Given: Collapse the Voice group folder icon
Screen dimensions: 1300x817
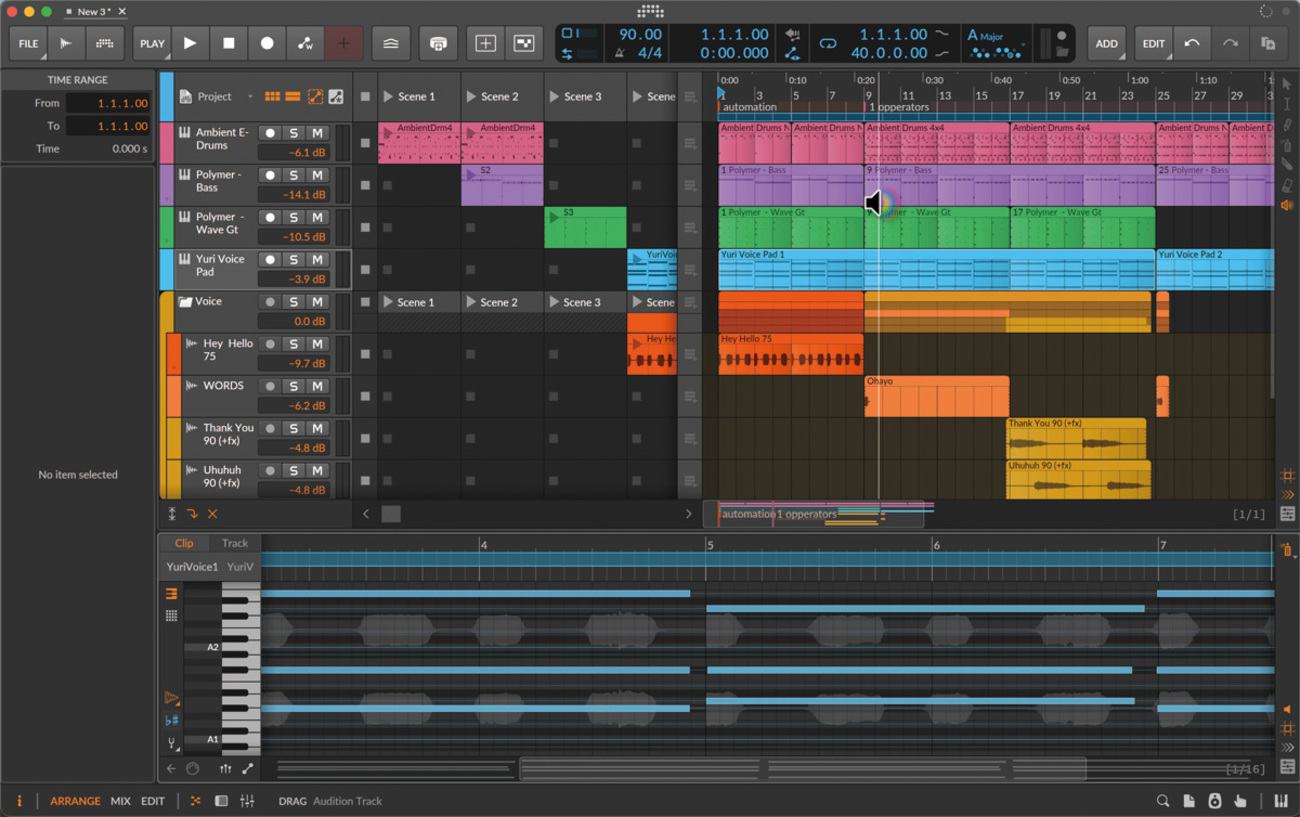Looking at the screenshot, I should [x=185, y=301].
